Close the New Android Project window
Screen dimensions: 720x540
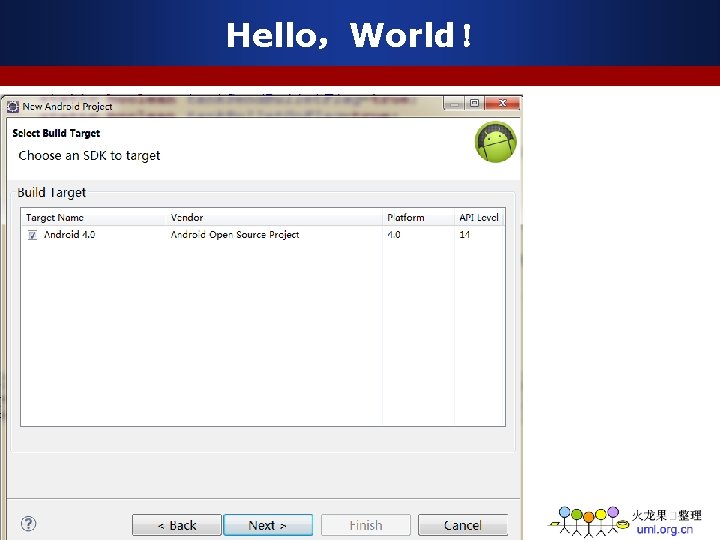click(502, 103)
